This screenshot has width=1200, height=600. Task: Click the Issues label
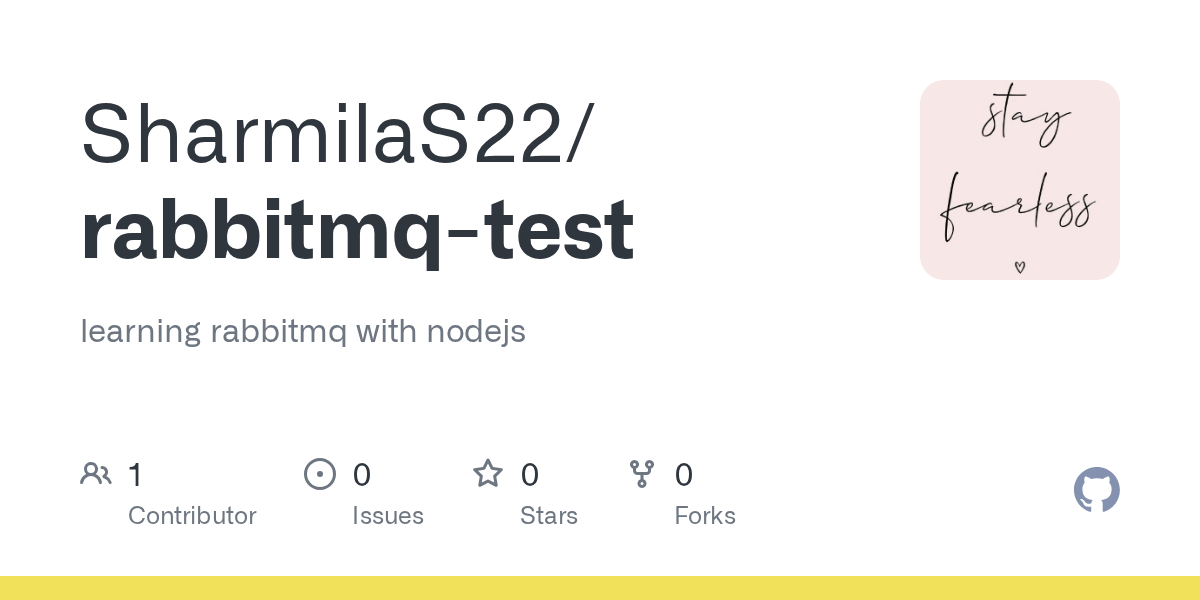(388, 516)
